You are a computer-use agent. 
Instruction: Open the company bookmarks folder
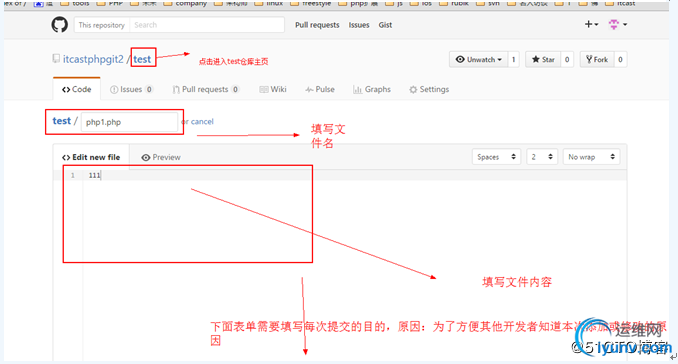[185, 3]
